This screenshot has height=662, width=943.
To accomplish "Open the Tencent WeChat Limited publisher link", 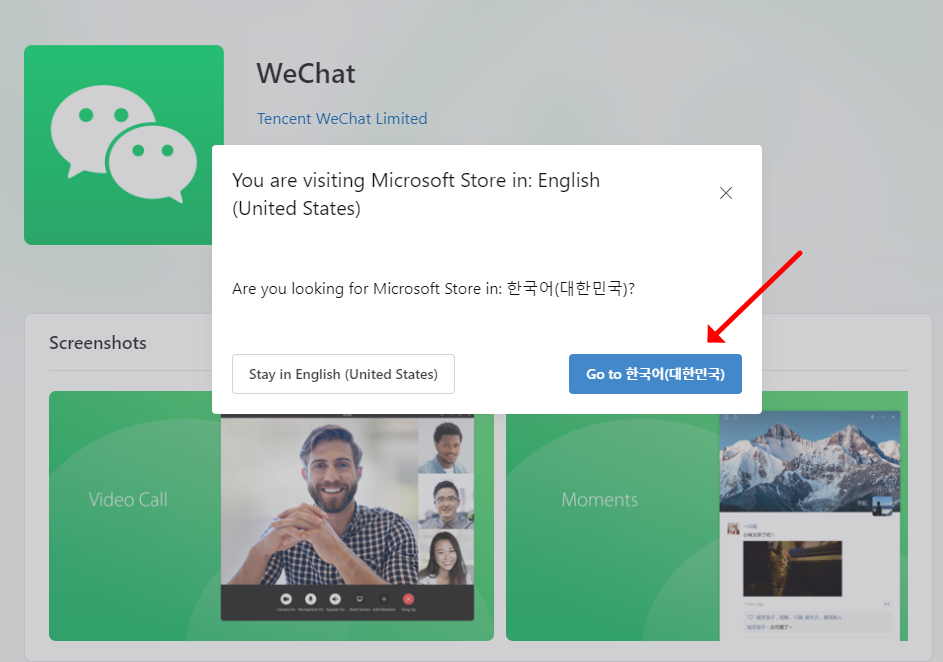I will point(342,118).
